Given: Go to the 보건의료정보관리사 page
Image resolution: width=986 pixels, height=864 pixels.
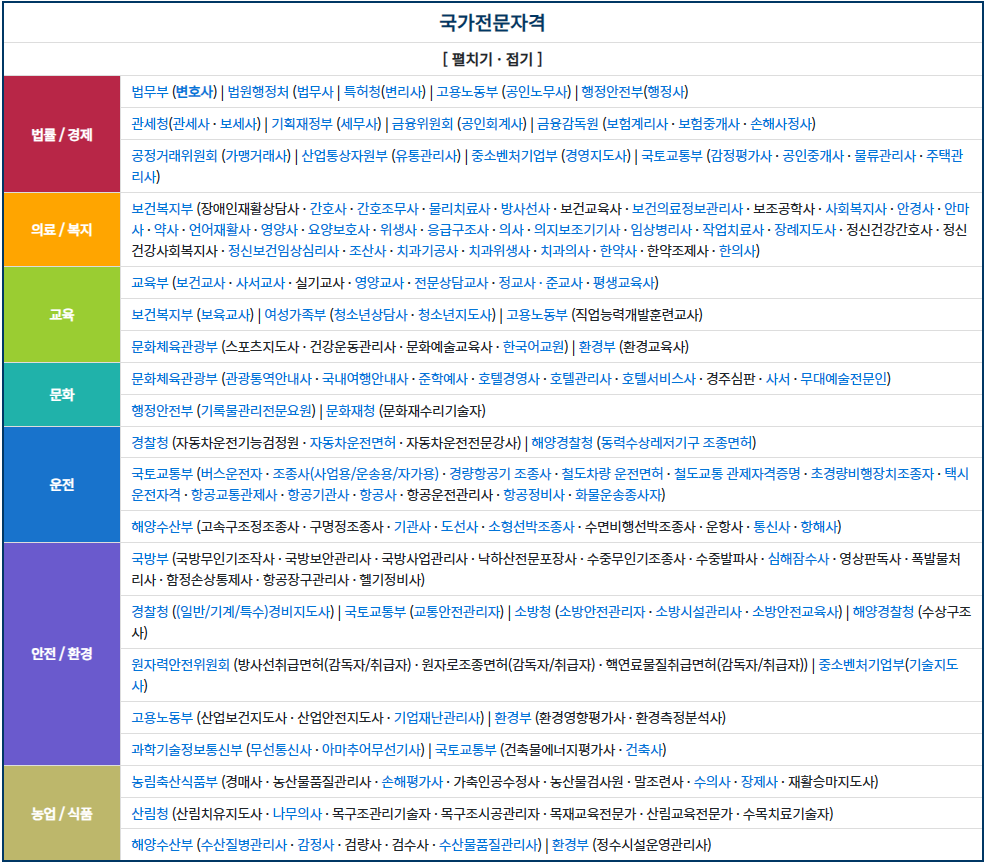Looking at the screenshot, I should [x=687, y=209].
